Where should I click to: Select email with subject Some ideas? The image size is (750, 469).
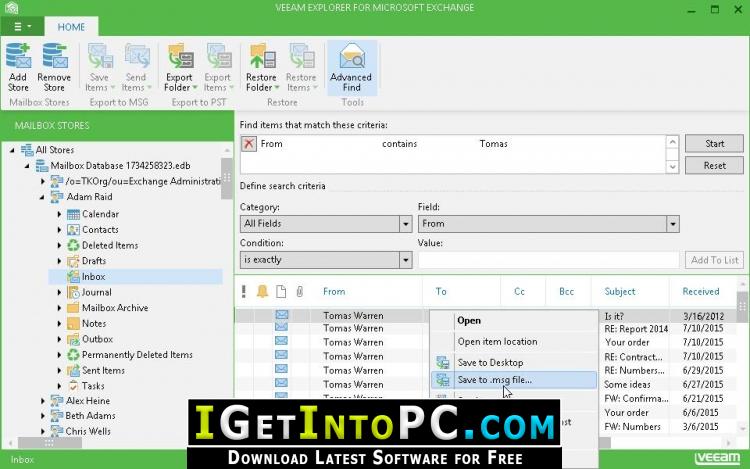tap(627, 385)
